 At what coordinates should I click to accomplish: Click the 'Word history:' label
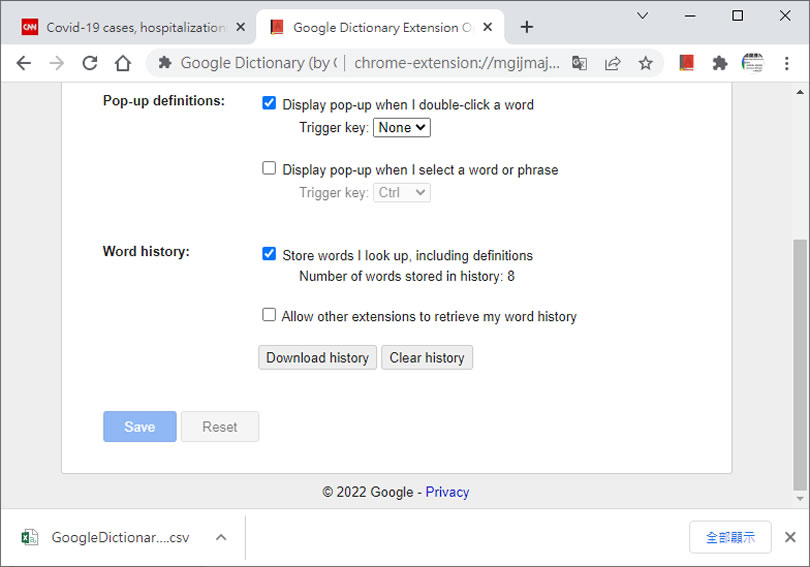pos(146,251)
